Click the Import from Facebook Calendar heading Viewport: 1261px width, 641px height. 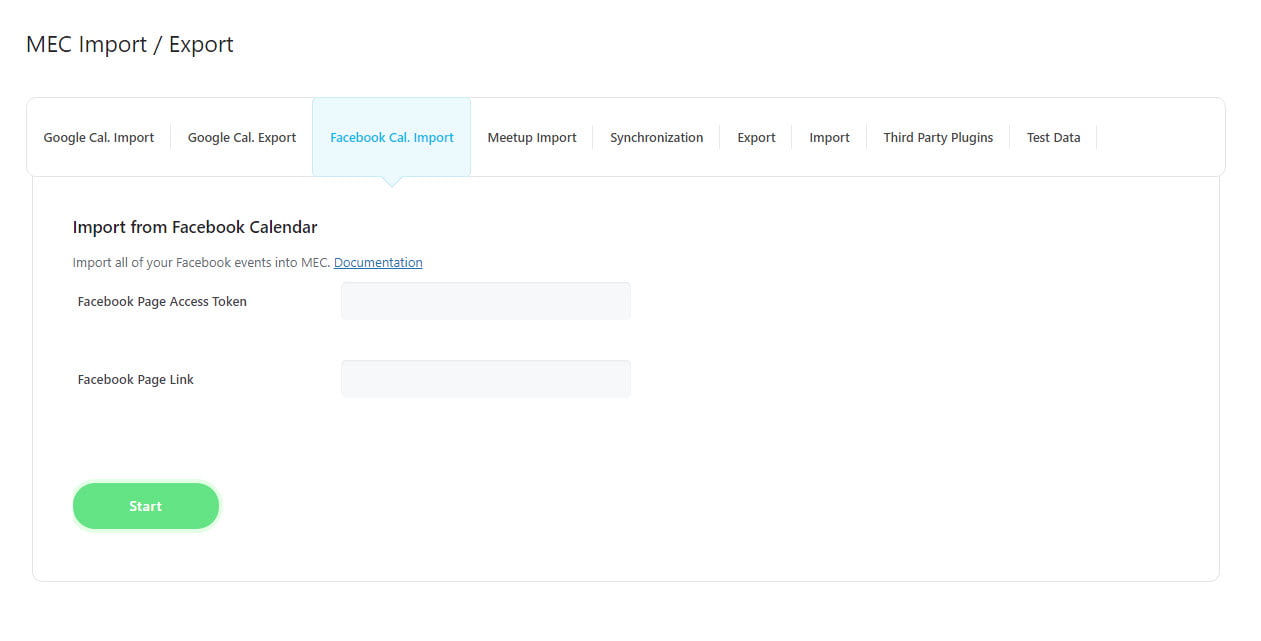click(x=195, y=227)
